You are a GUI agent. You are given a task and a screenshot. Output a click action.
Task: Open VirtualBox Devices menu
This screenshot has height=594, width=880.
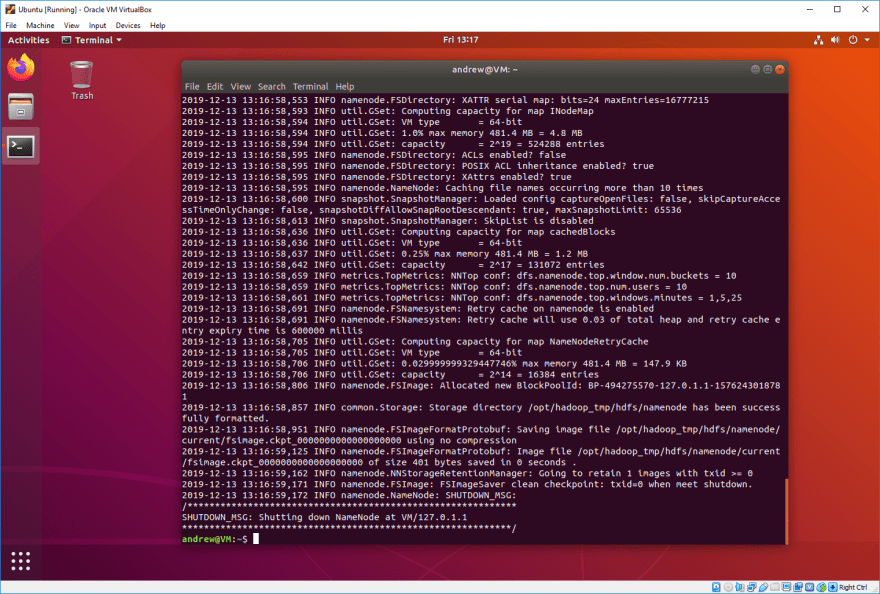[x=128, y=25]
